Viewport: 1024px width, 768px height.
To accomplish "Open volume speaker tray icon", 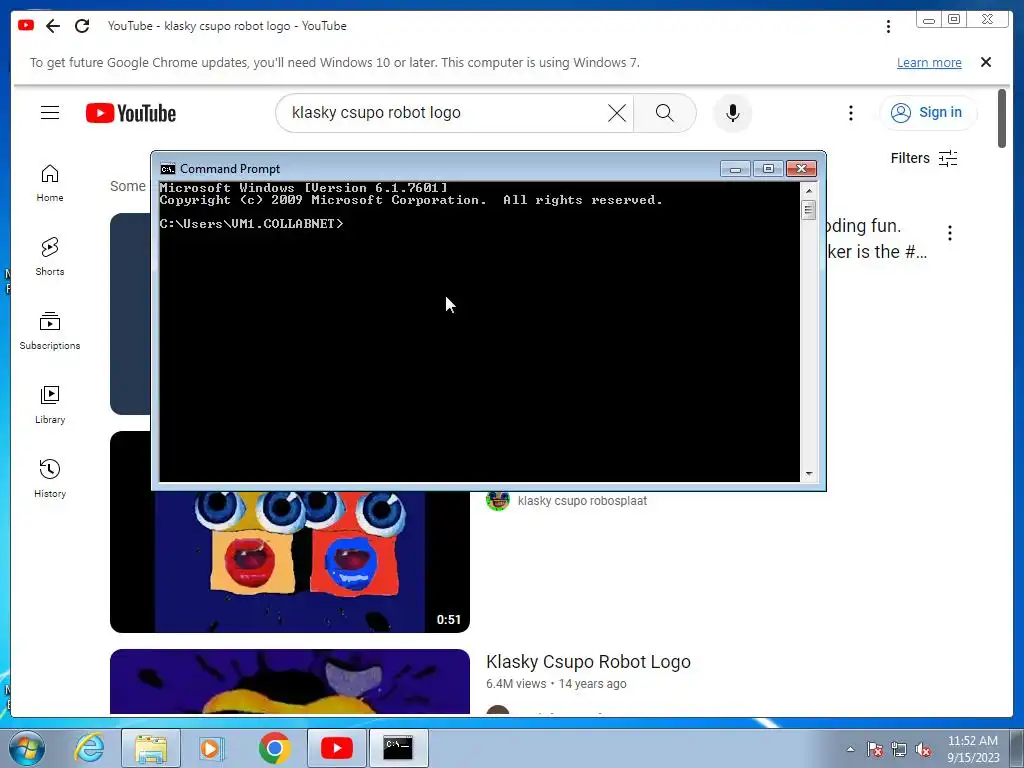I will pos(923,749).
